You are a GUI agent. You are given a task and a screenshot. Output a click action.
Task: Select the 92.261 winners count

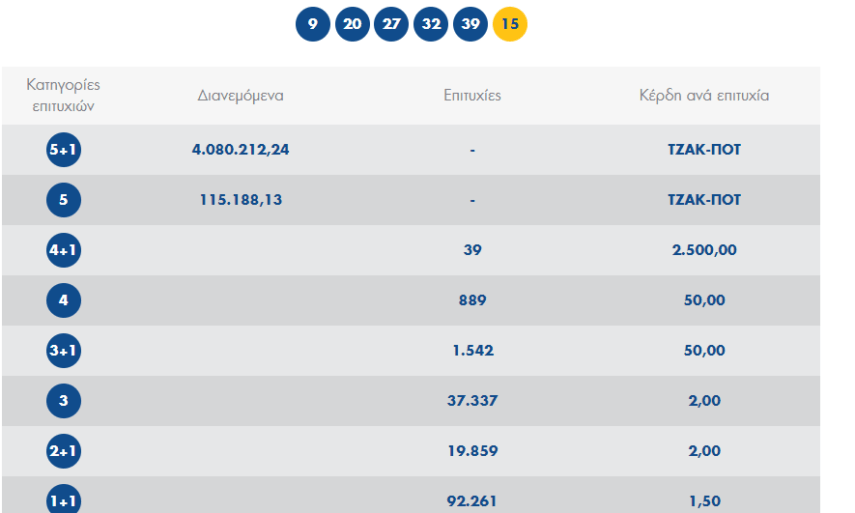tap(472, 501)
